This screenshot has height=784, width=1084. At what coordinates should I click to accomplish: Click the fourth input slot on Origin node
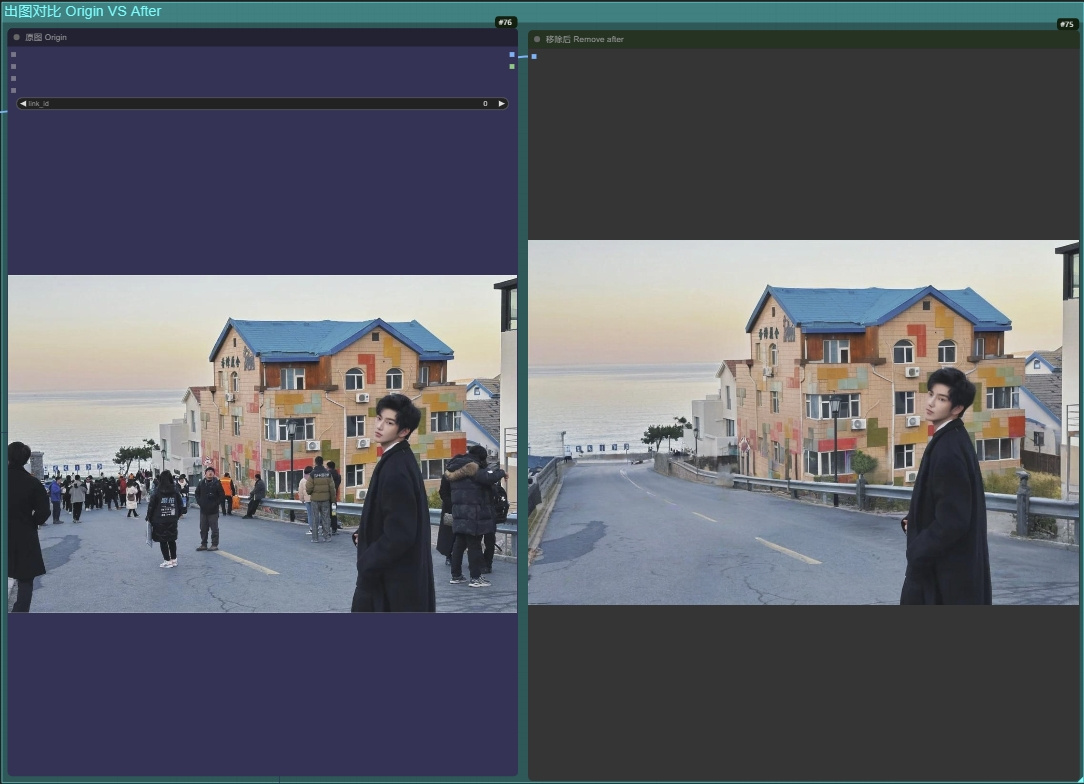(x=13, y=90)
